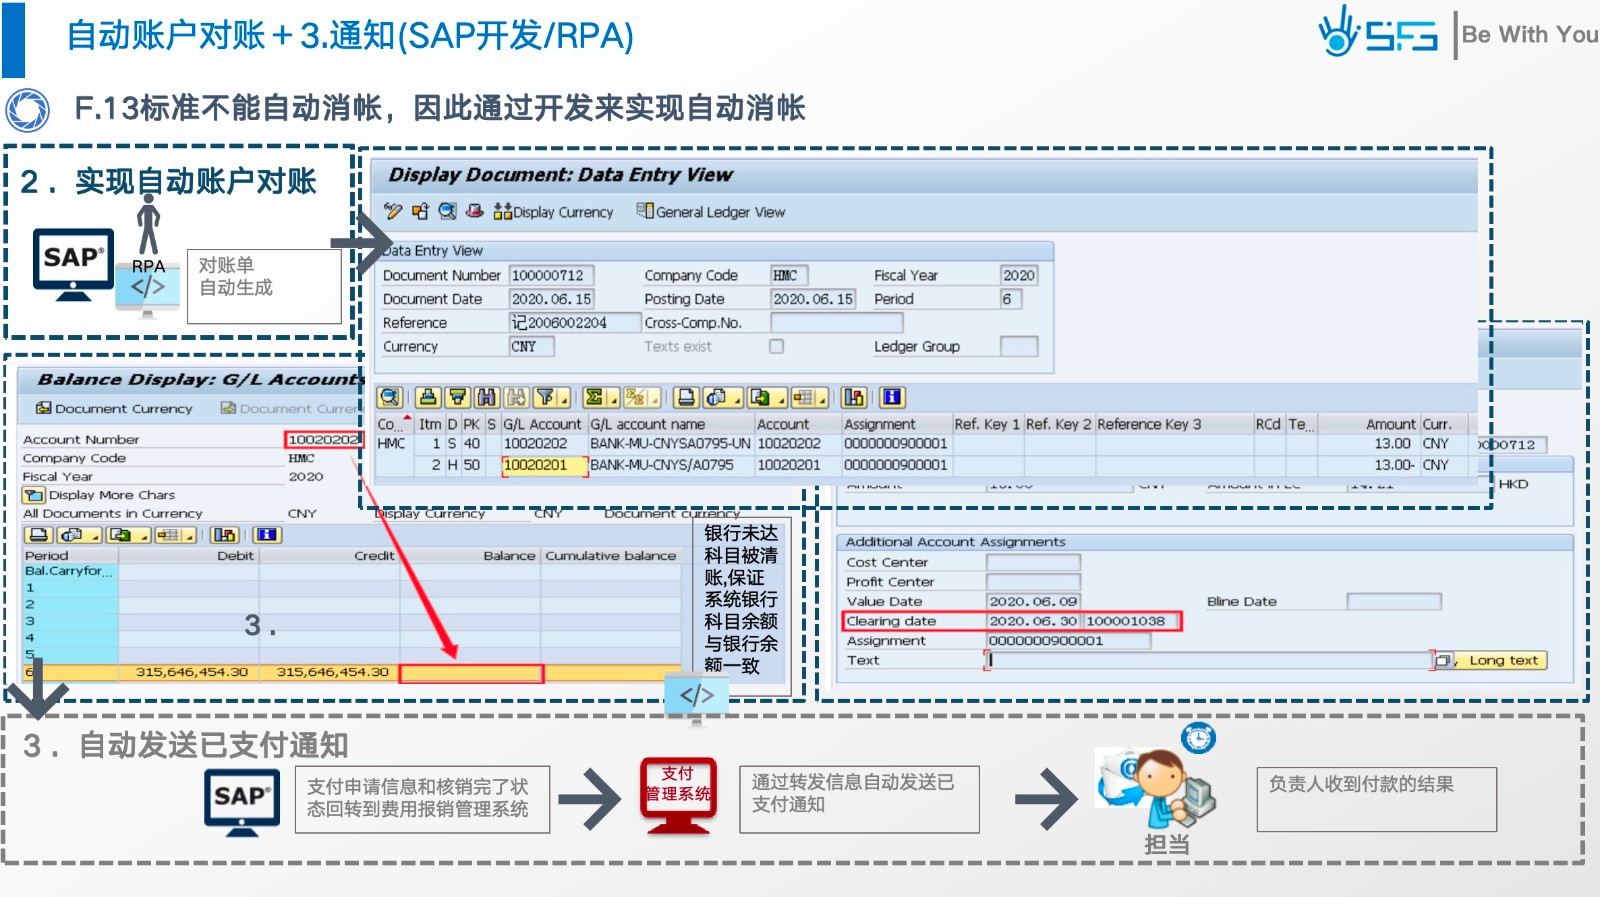Click the Display More Chars button

pos(100,495)
